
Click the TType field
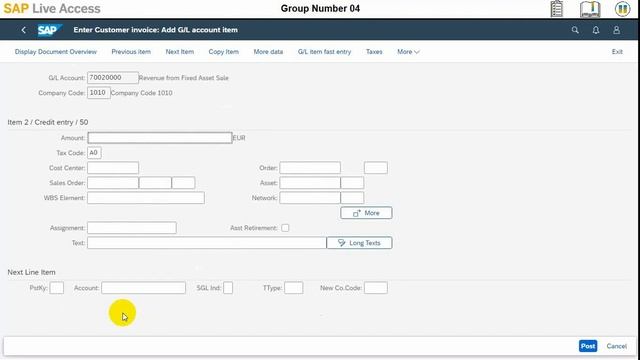[x=294, y=288]
